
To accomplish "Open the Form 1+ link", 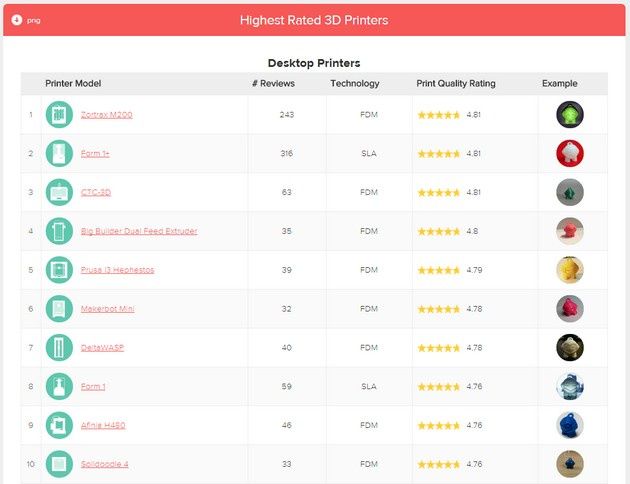I will click(x=95, y=153).
